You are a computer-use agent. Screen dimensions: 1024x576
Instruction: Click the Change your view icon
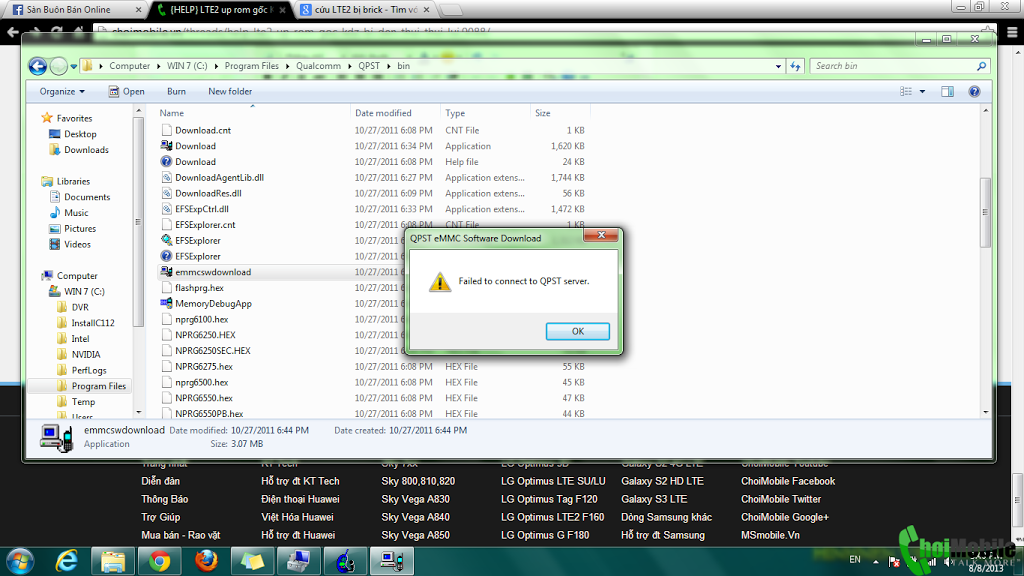point(907,92)
